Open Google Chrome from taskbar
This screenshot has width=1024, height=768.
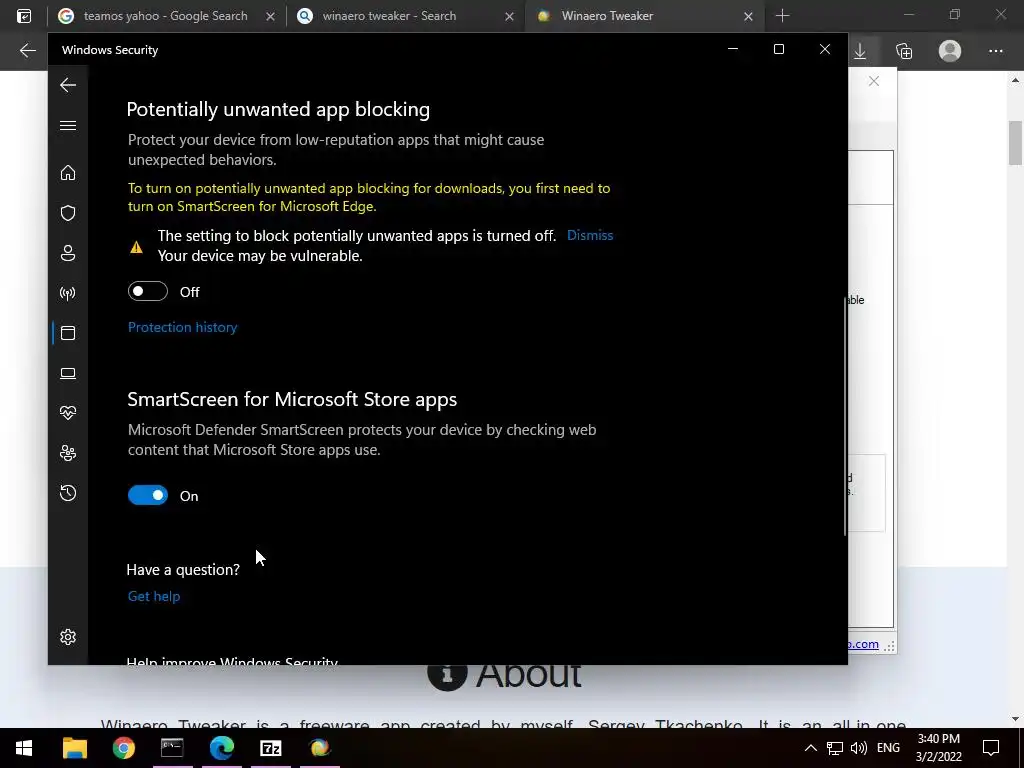click(123, 748)
